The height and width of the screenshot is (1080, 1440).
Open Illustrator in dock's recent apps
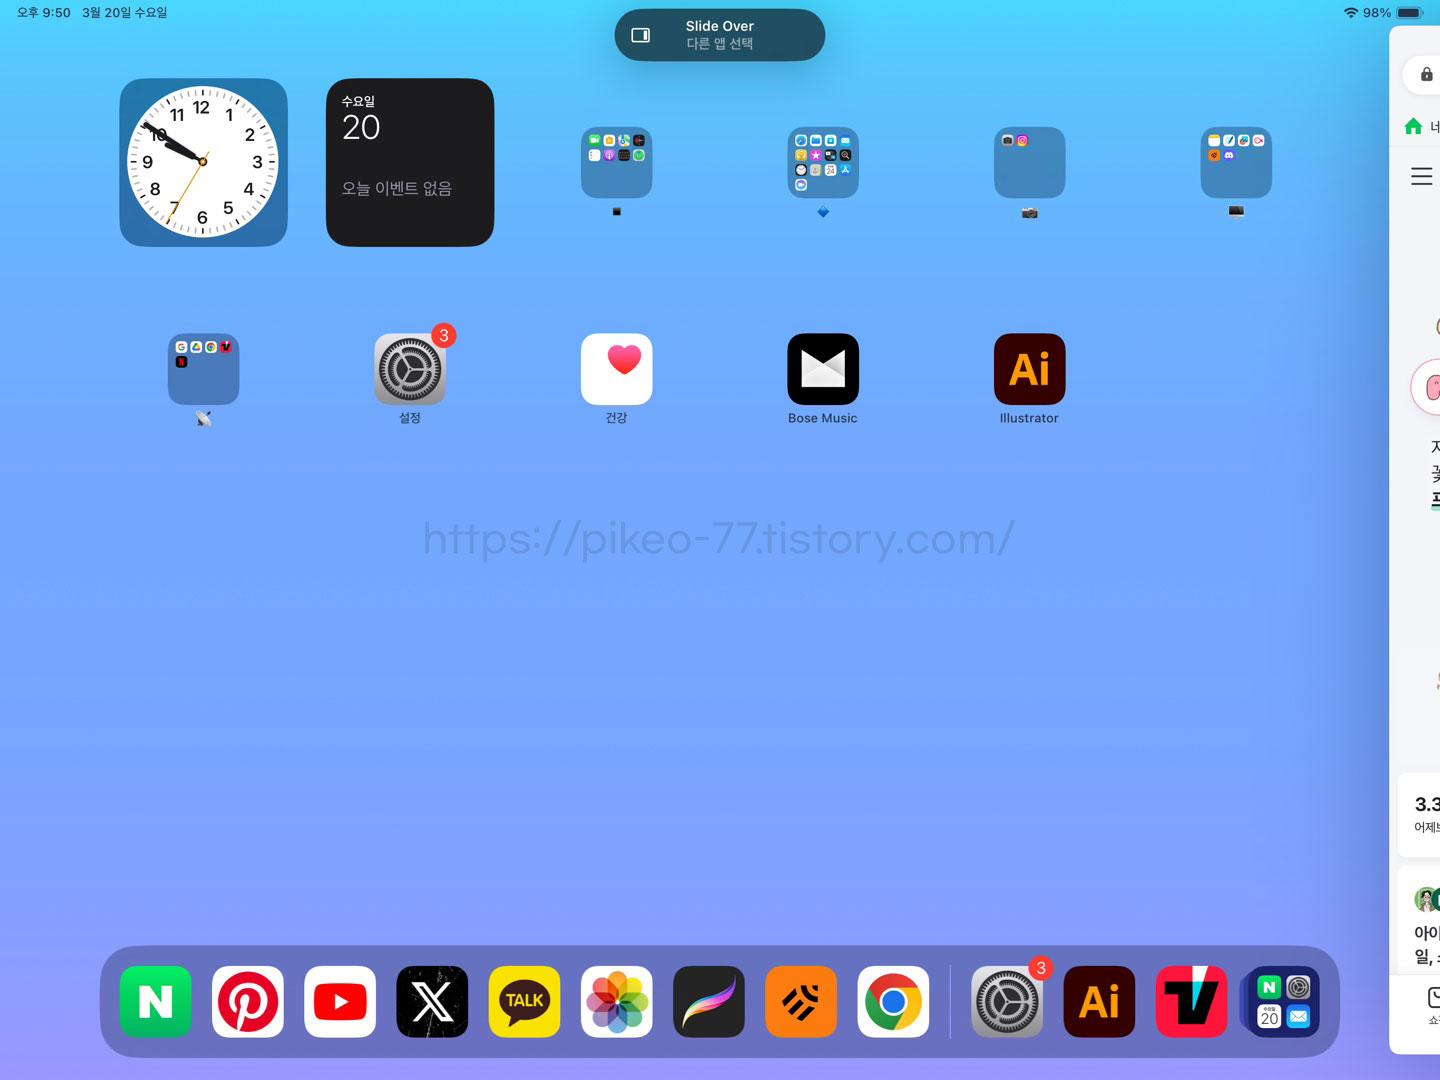click(1099, 1001)
